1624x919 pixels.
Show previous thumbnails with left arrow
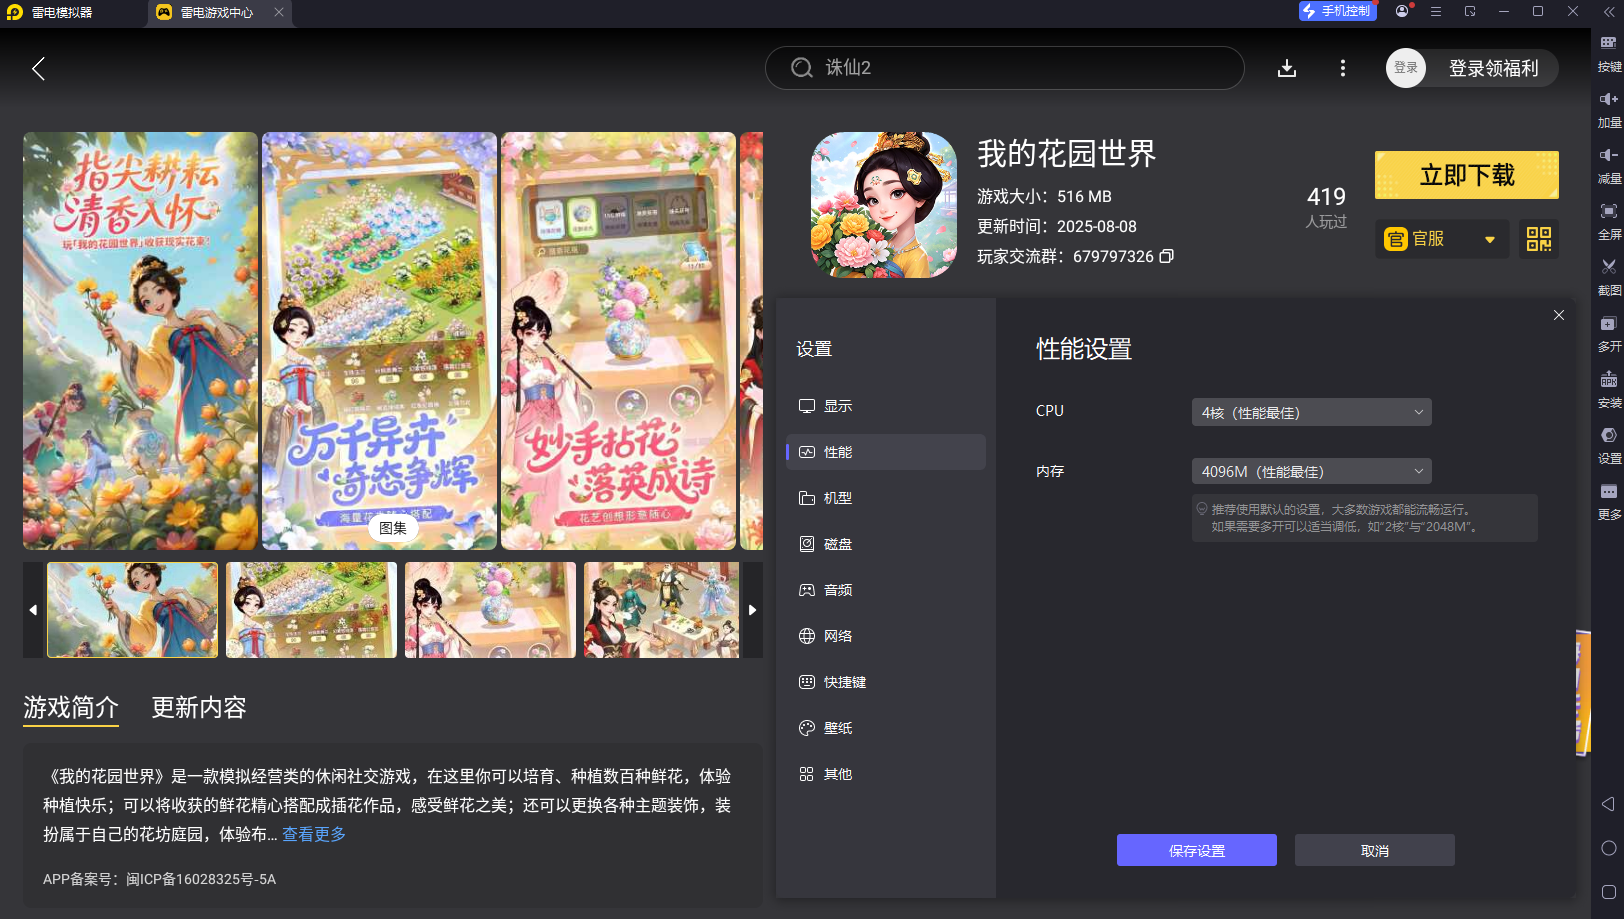[x=33, y=609]
